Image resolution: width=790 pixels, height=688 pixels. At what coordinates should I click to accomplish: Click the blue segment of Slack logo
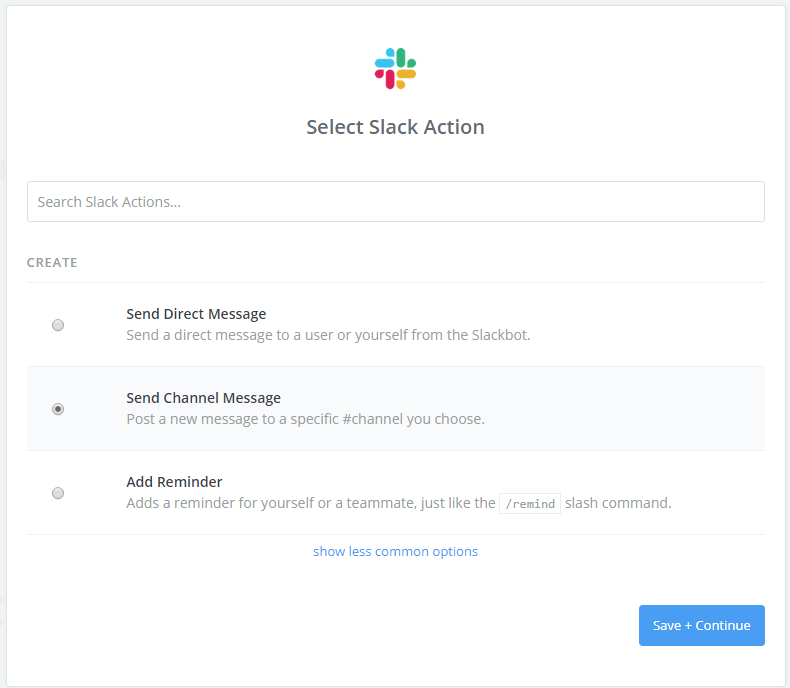coord(385,59)
